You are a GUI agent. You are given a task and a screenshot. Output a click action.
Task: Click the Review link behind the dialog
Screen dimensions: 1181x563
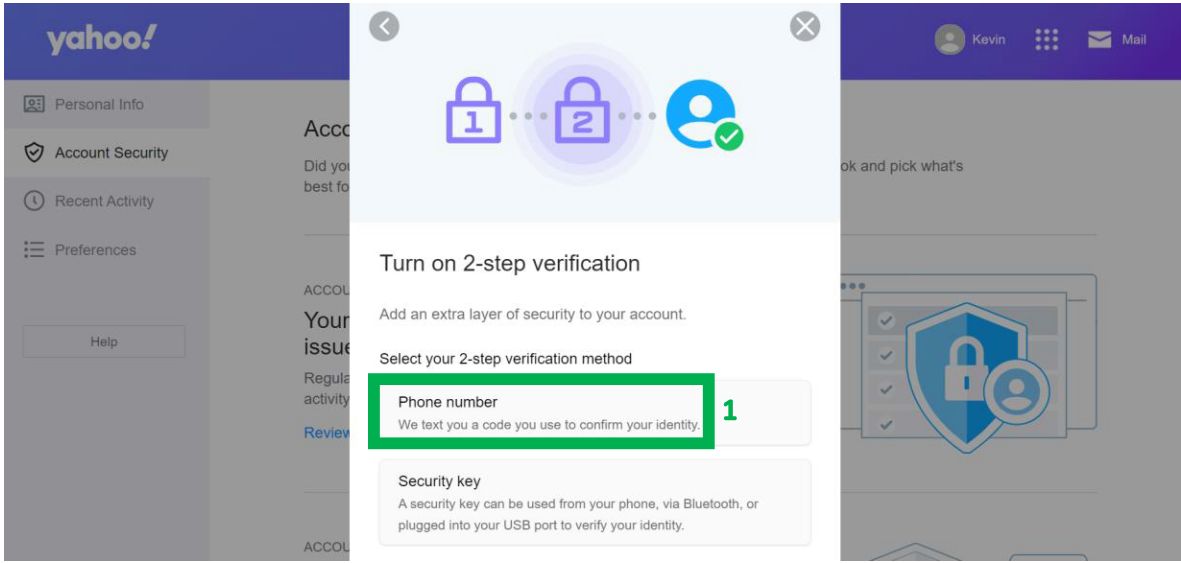pos(327,433)
